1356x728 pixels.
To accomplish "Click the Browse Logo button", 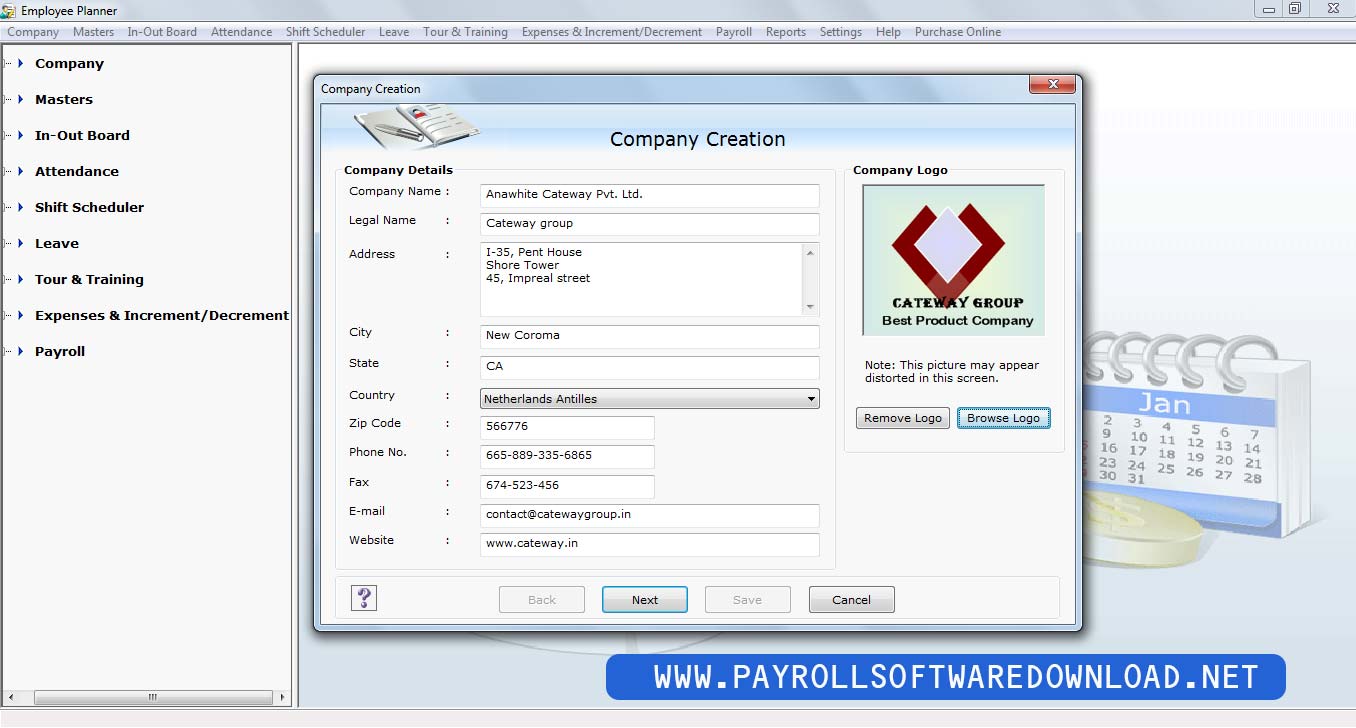I will pos(1004,418).
